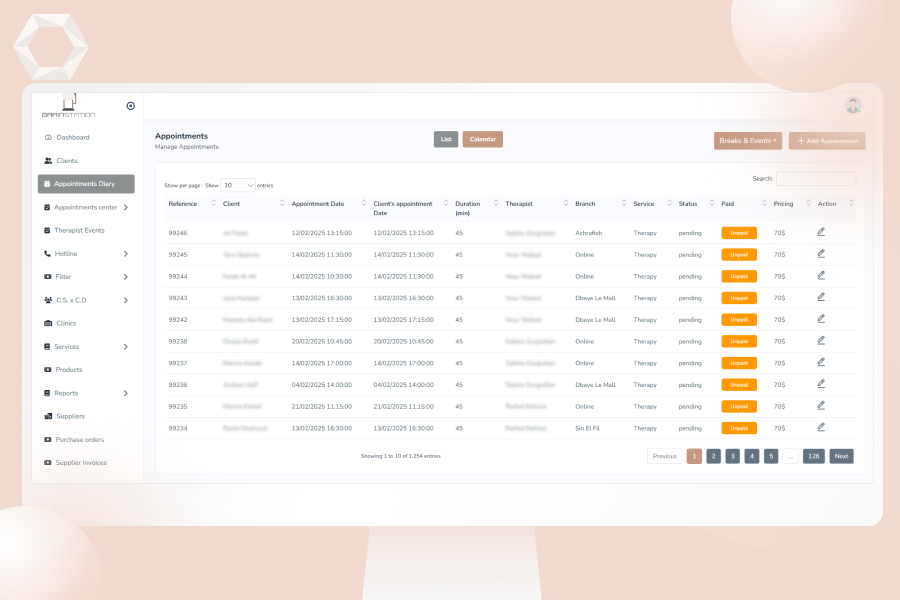Click the Services icon in sidebar
This screenshot has height=600, width=900.
[x=47, y=347]
